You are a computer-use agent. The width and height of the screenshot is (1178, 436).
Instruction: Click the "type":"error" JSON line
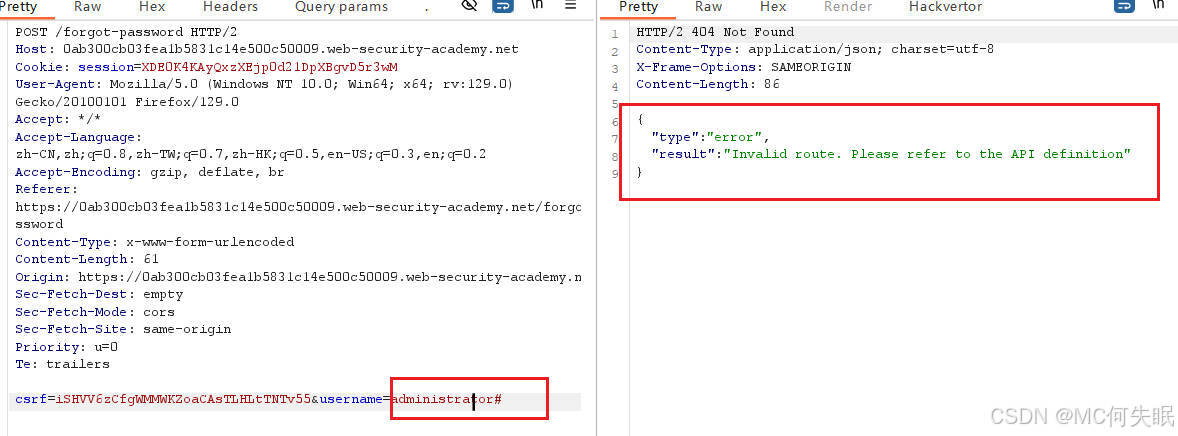711,137
